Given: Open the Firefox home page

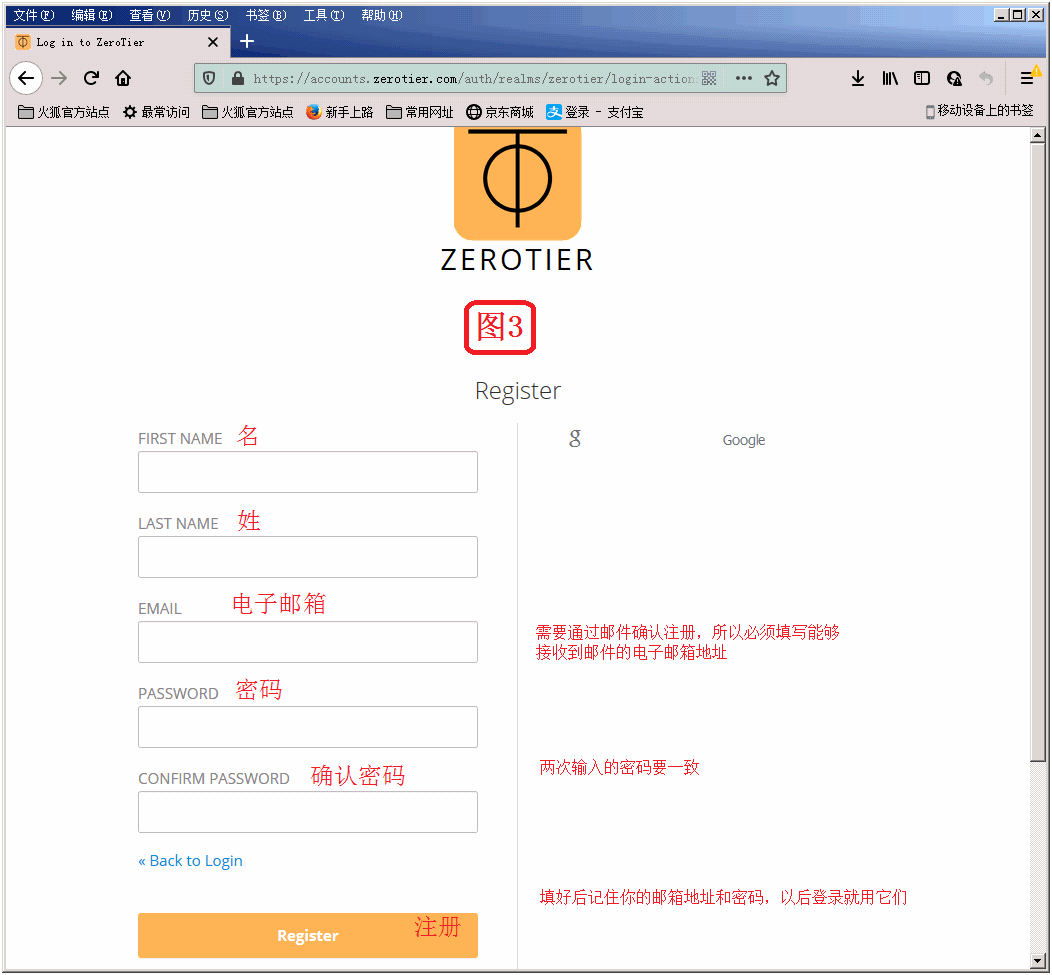Looking at the screenshot, I should (123, 79).
